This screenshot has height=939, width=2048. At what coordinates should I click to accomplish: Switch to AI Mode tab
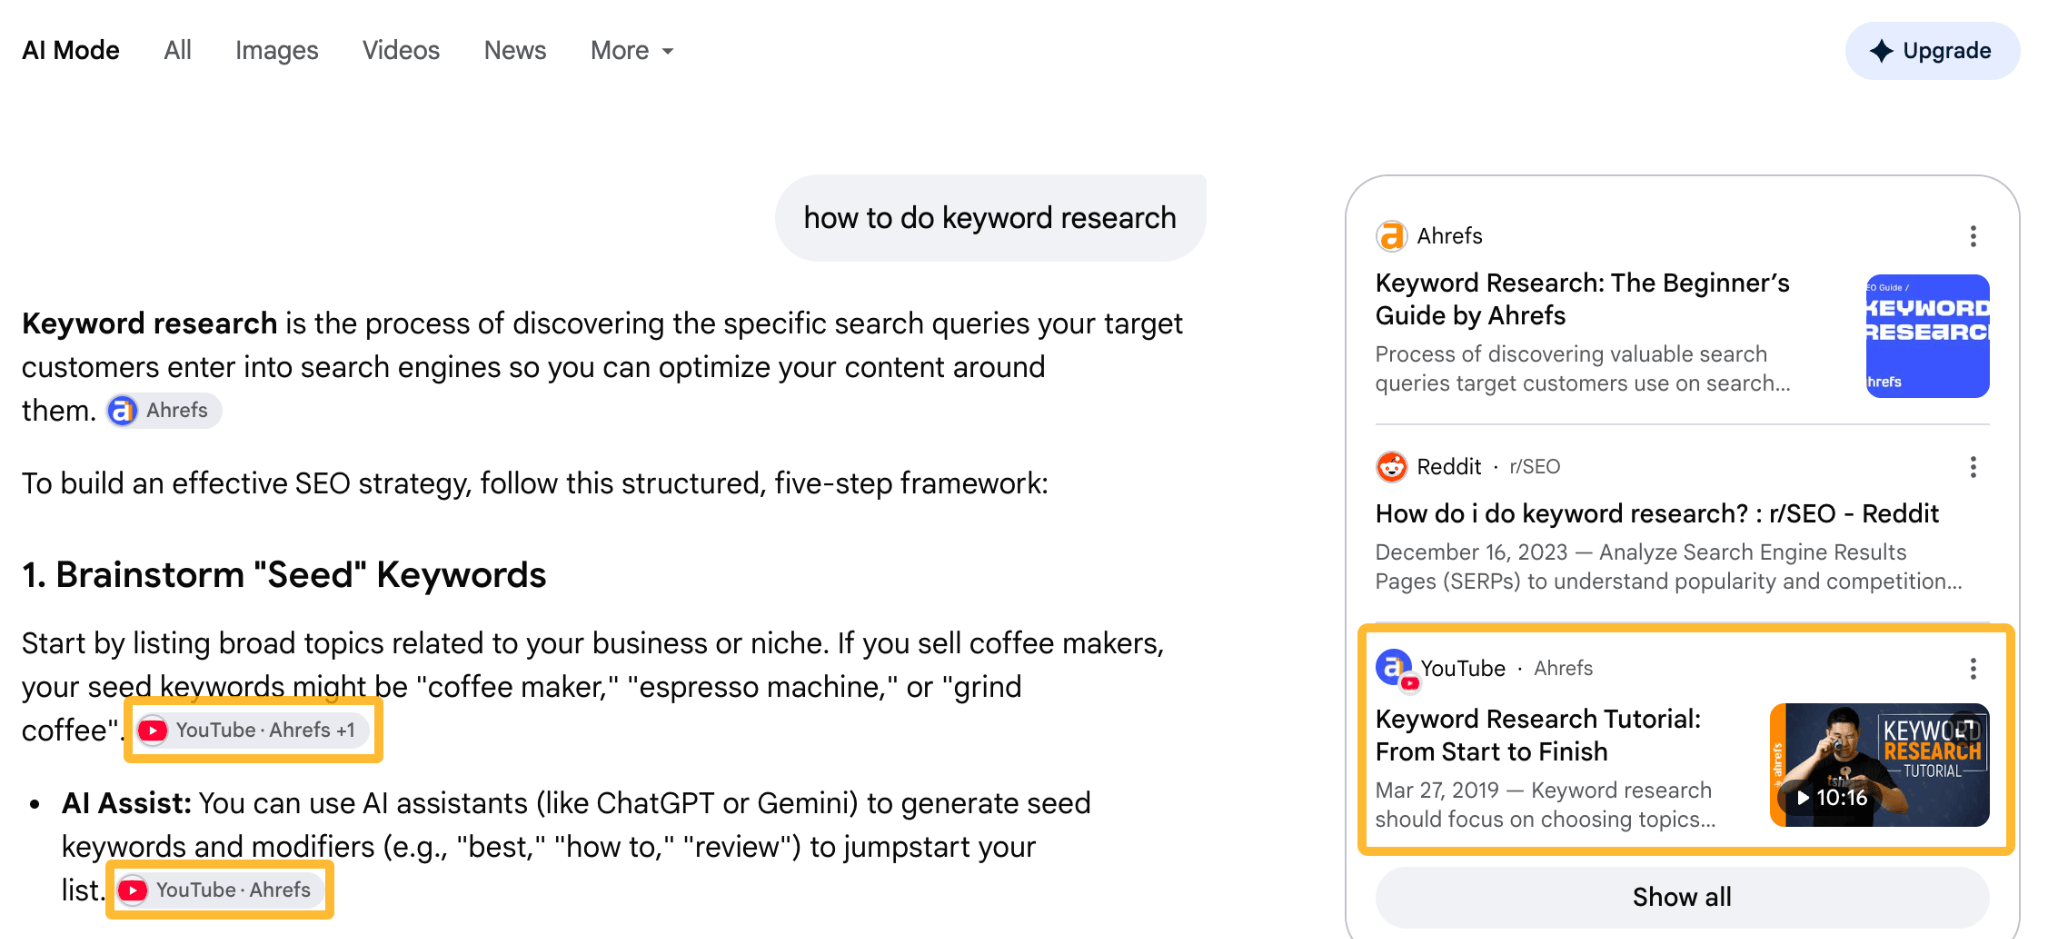[71, 51]
